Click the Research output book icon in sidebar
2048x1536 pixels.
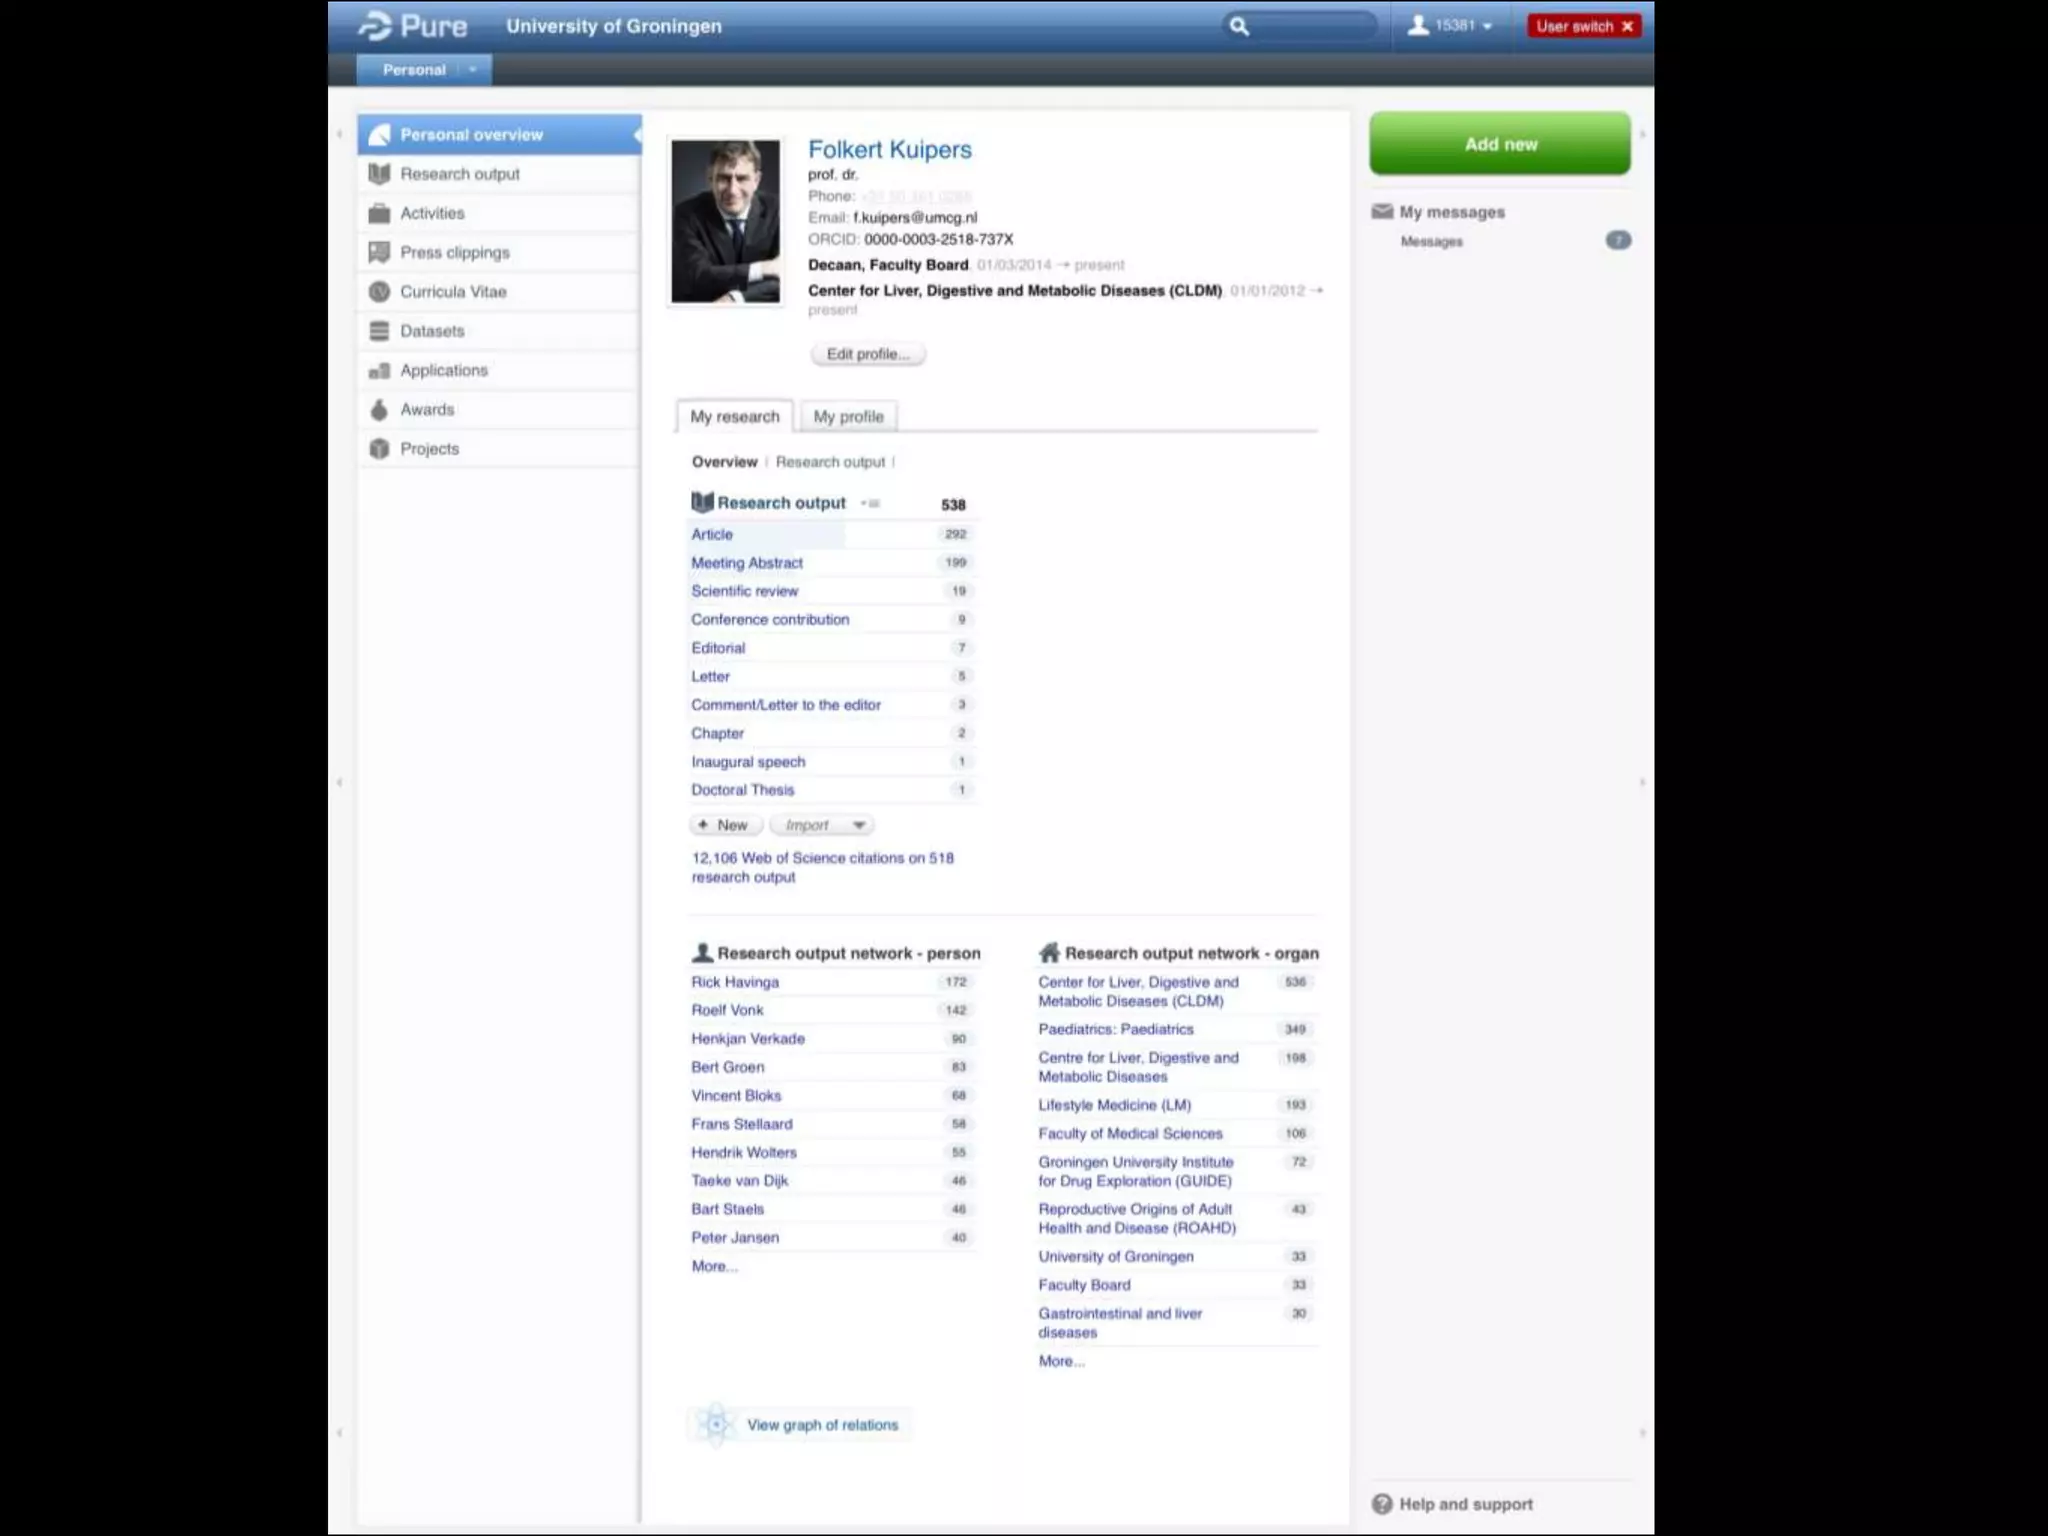[379, 174]
